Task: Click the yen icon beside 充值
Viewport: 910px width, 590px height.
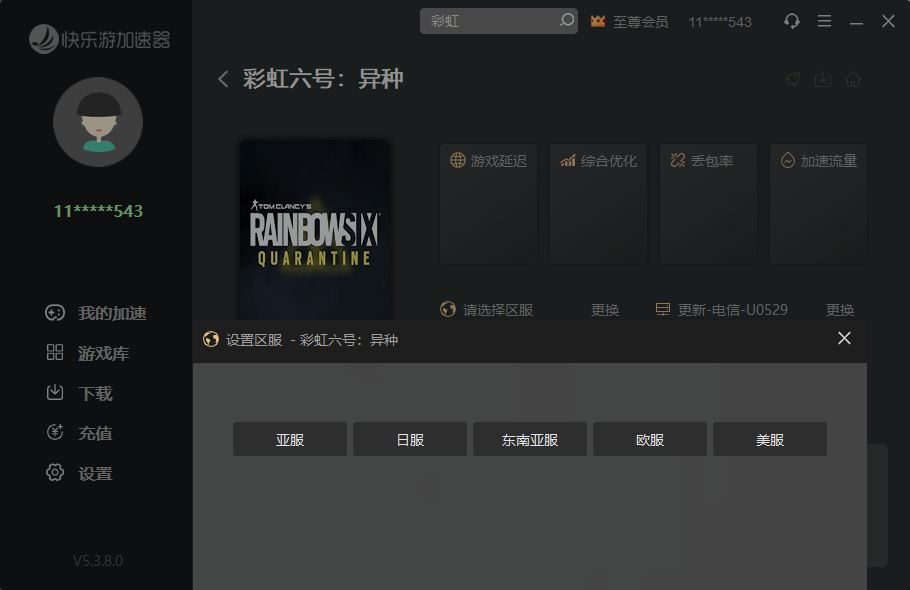Action: (55, 432)
